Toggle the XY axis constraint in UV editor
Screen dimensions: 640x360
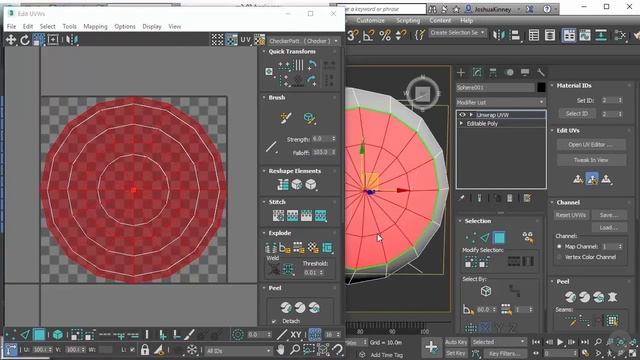(296, 335)
